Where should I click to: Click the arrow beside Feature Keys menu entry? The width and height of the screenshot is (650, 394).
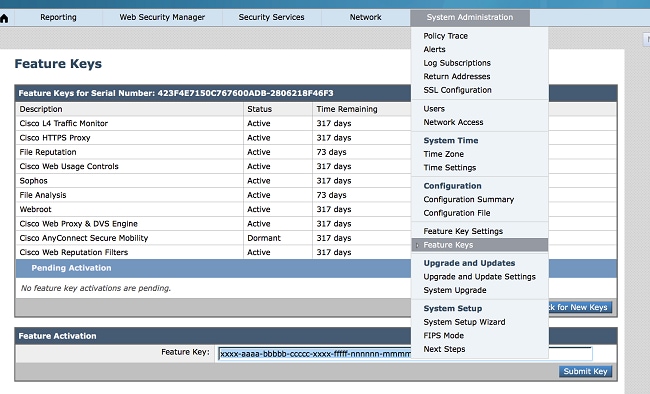(x=417, y=245)
